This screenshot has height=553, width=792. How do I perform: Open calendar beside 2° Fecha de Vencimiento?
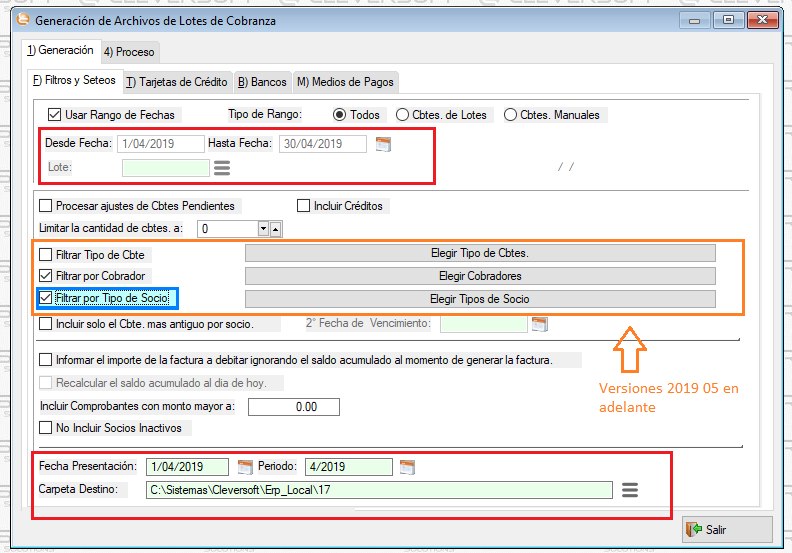tap(540, 324)
